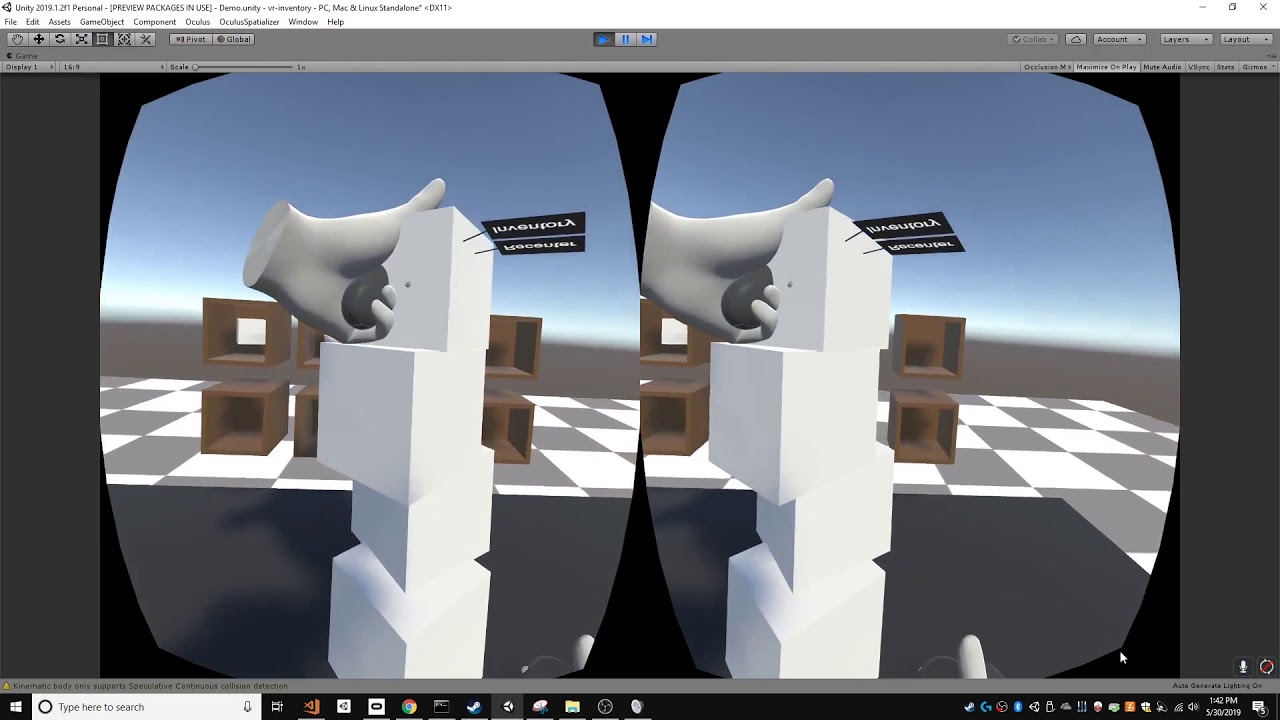Open the Windows Start menu
Viewport: 1280px width, 720px height.
(16, 707)
